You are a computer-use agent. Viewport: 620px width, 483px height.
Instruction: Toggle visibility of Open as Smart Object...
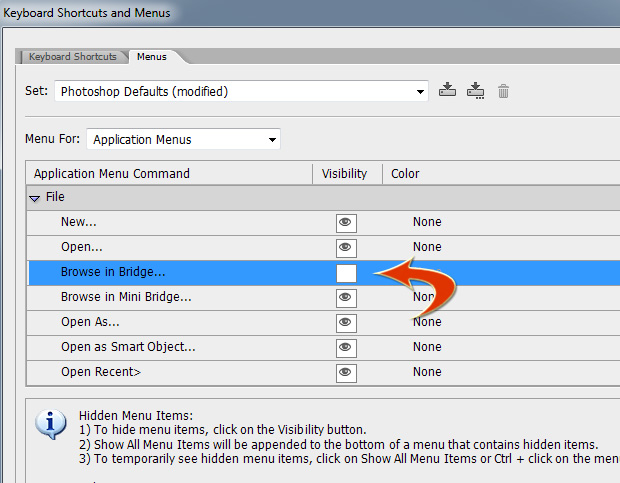pos(346,348)
